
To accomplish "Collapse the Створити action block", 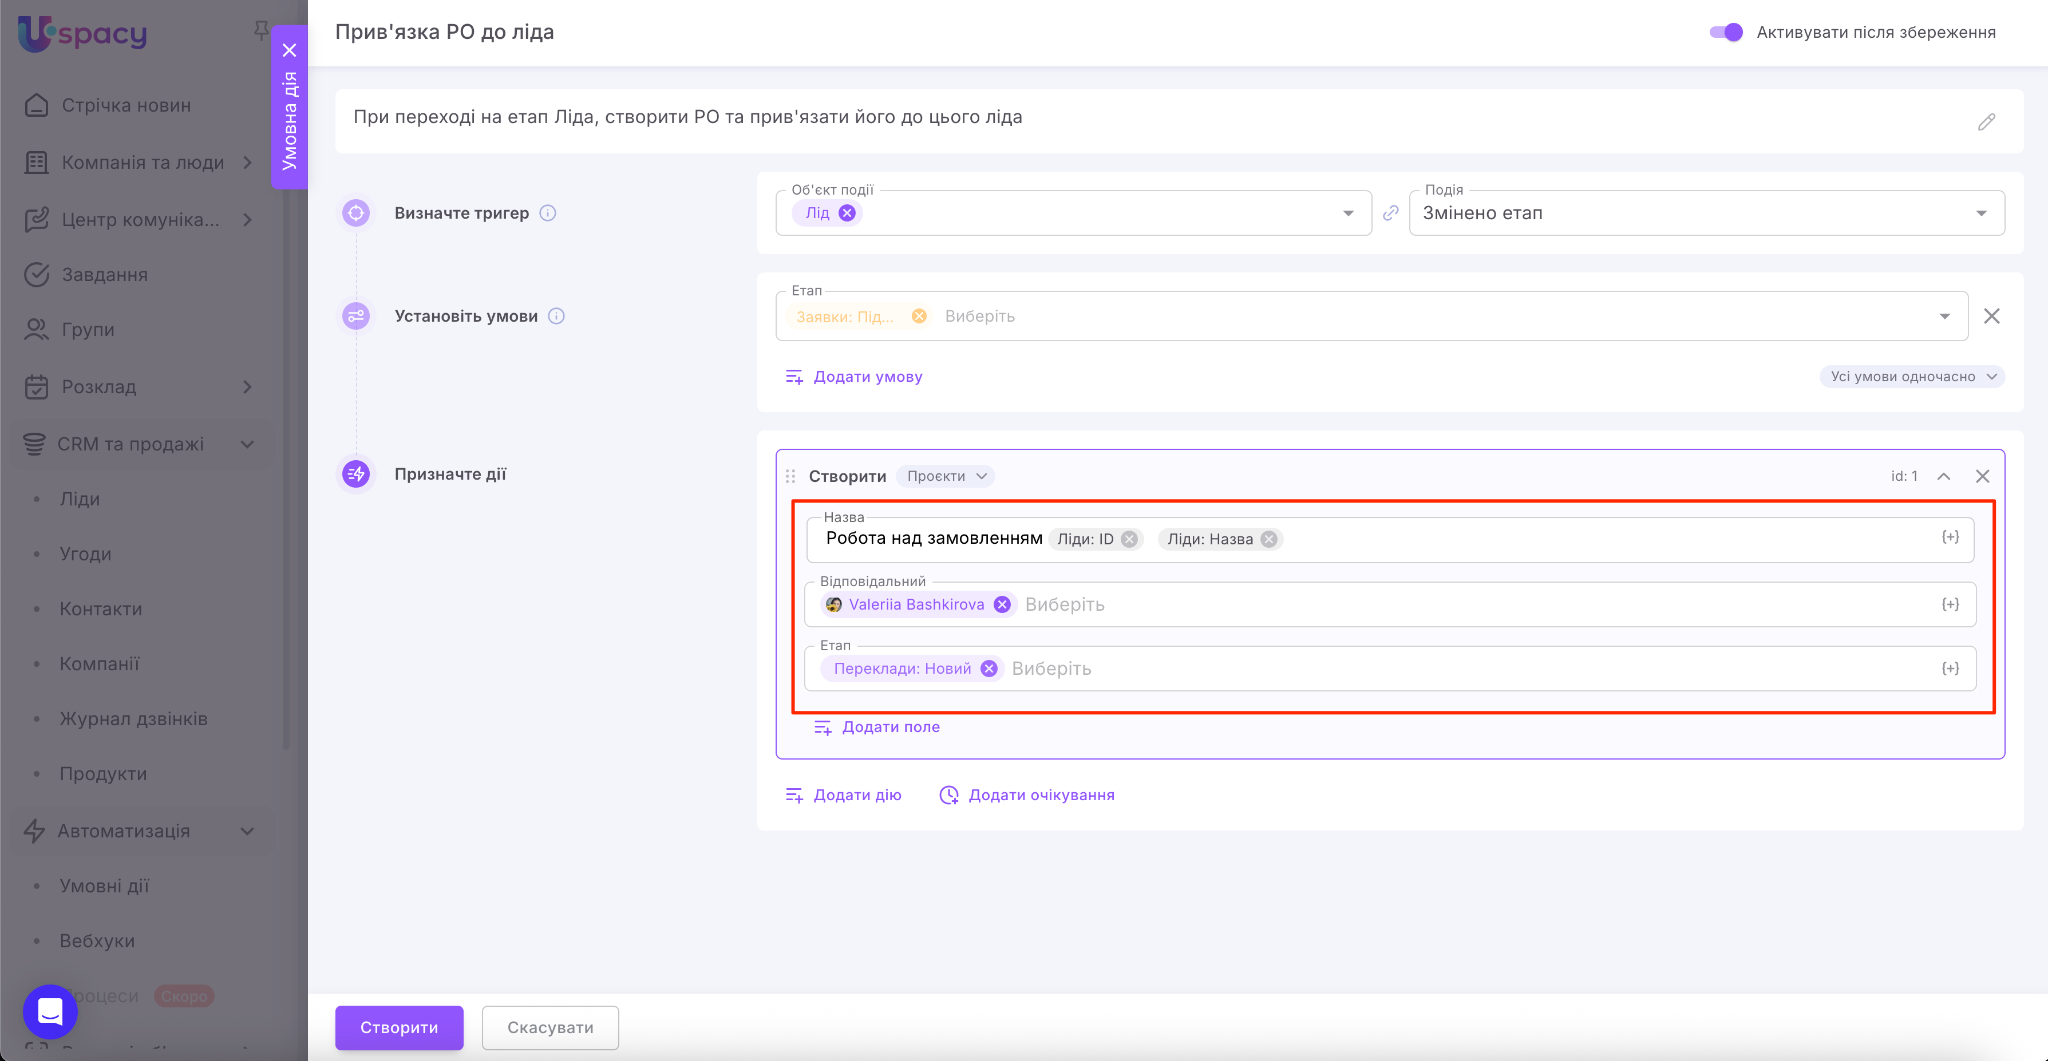I will tap(1943, 476).
